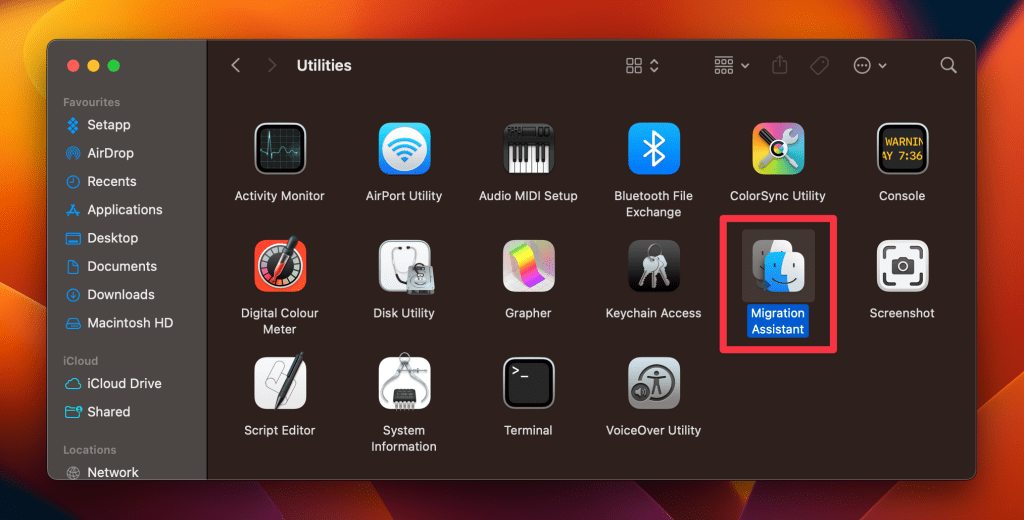Click the "AirPort Utility" label text
This screenshot has width=1024, height=520.
pyautogui.click(x=404, y=195)
